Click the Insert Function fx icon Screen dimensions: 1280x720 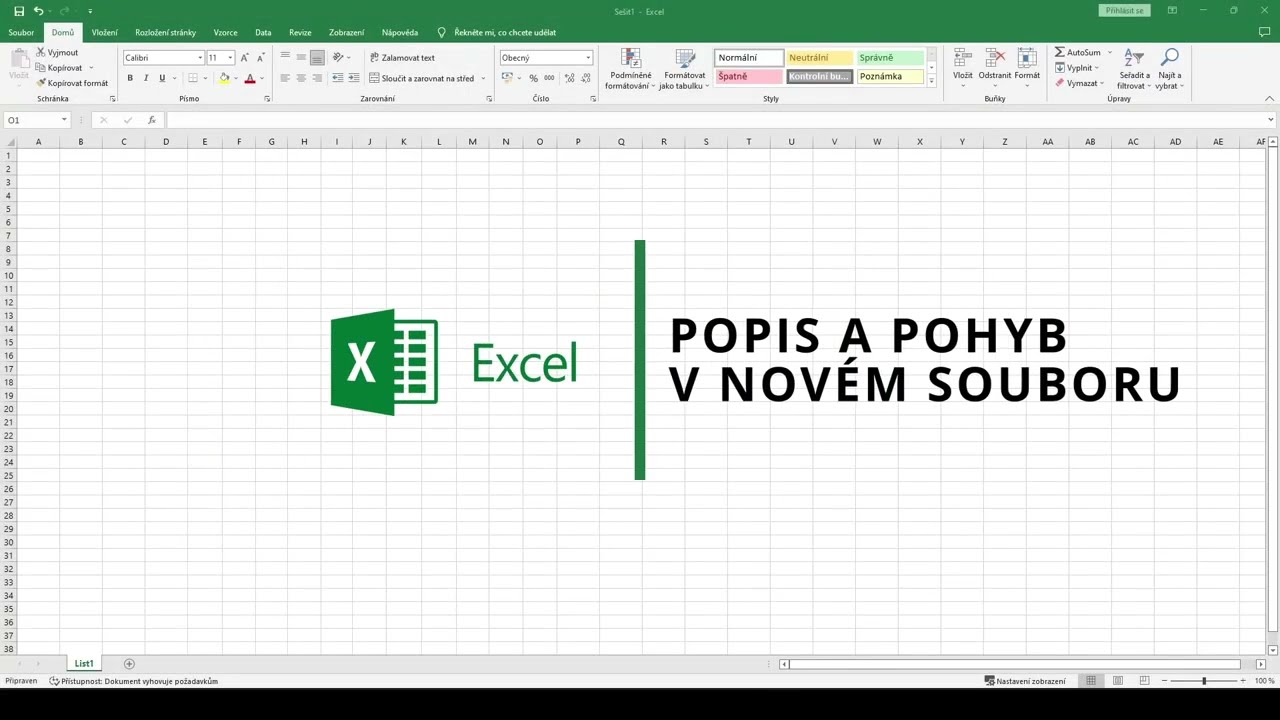tap(152, 120)
